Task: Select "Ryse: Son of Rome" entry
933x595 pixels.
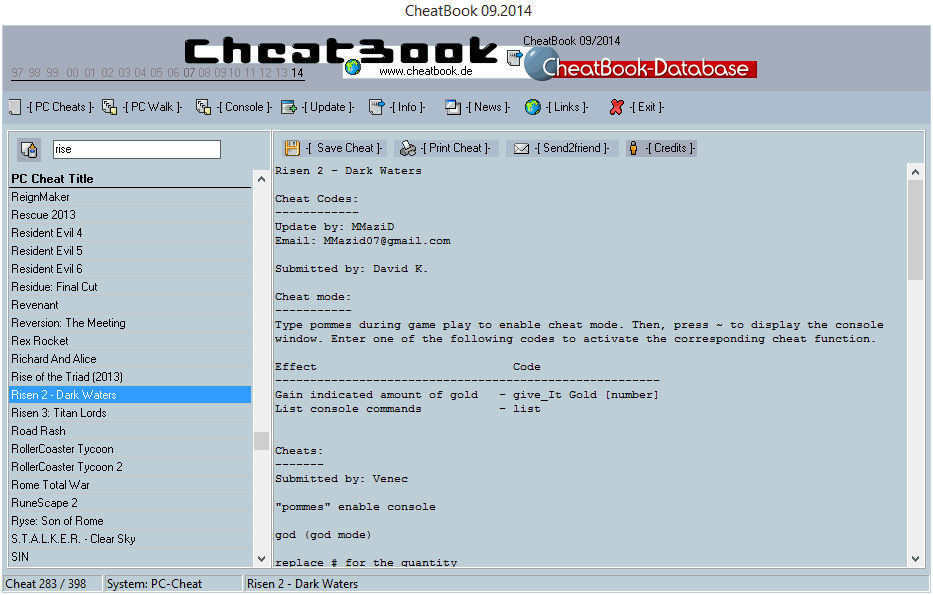Action: coord(130,521)
